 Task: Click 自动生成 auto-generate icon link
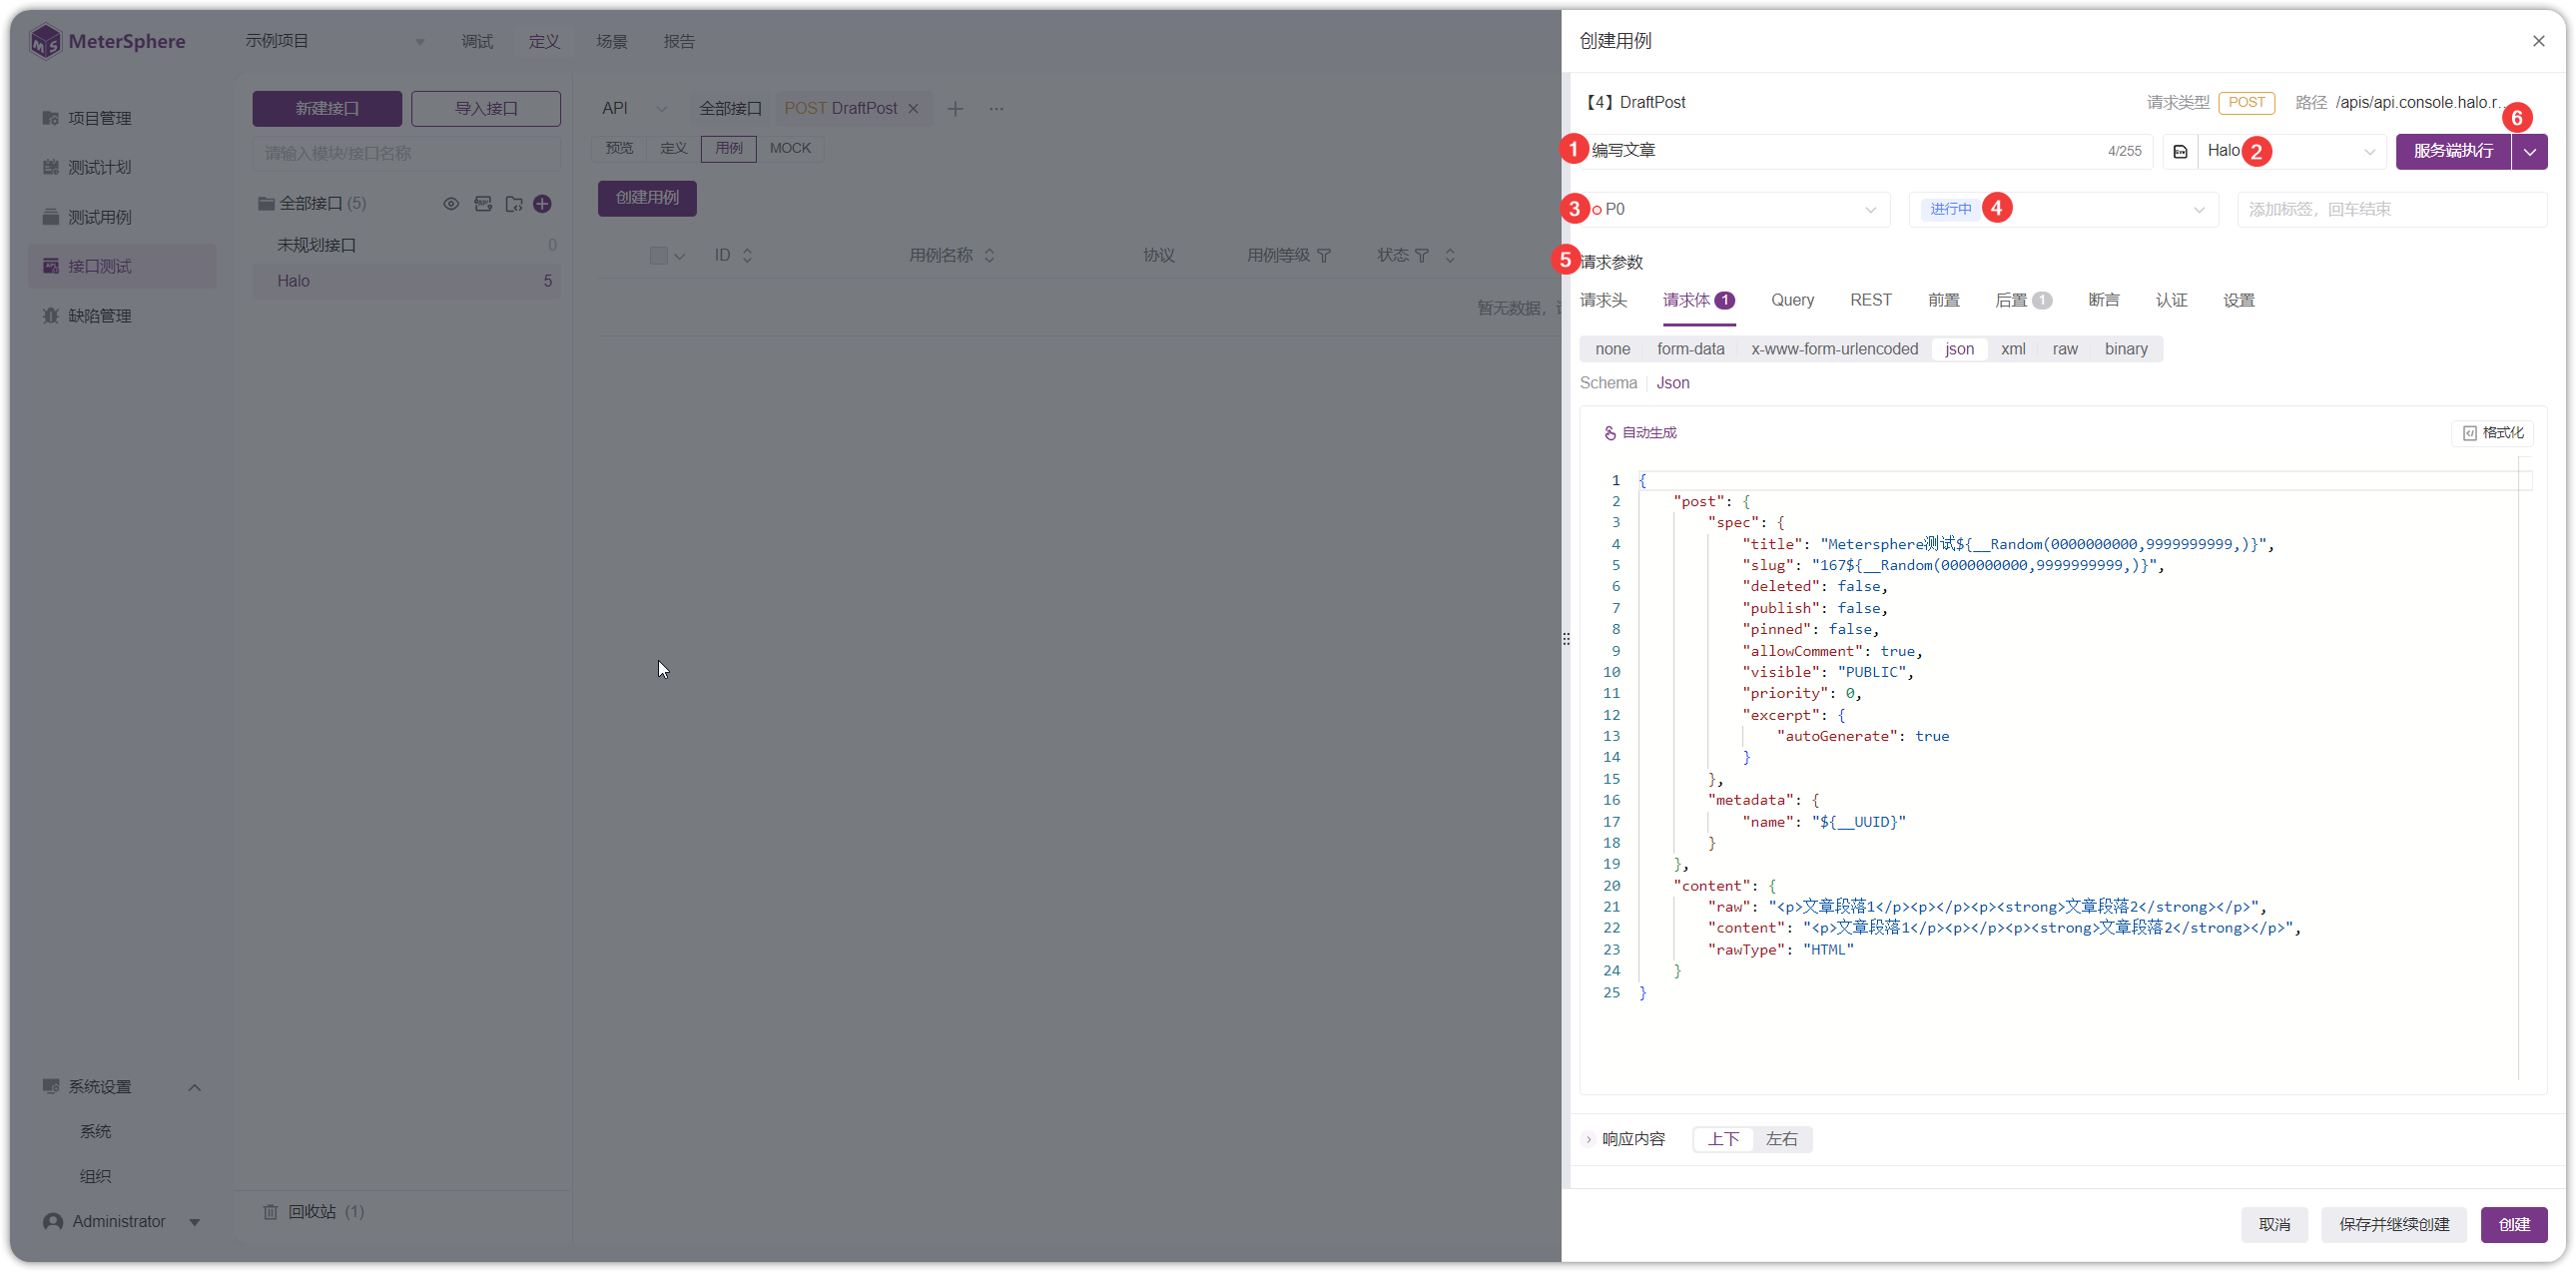pos(1640,432)
